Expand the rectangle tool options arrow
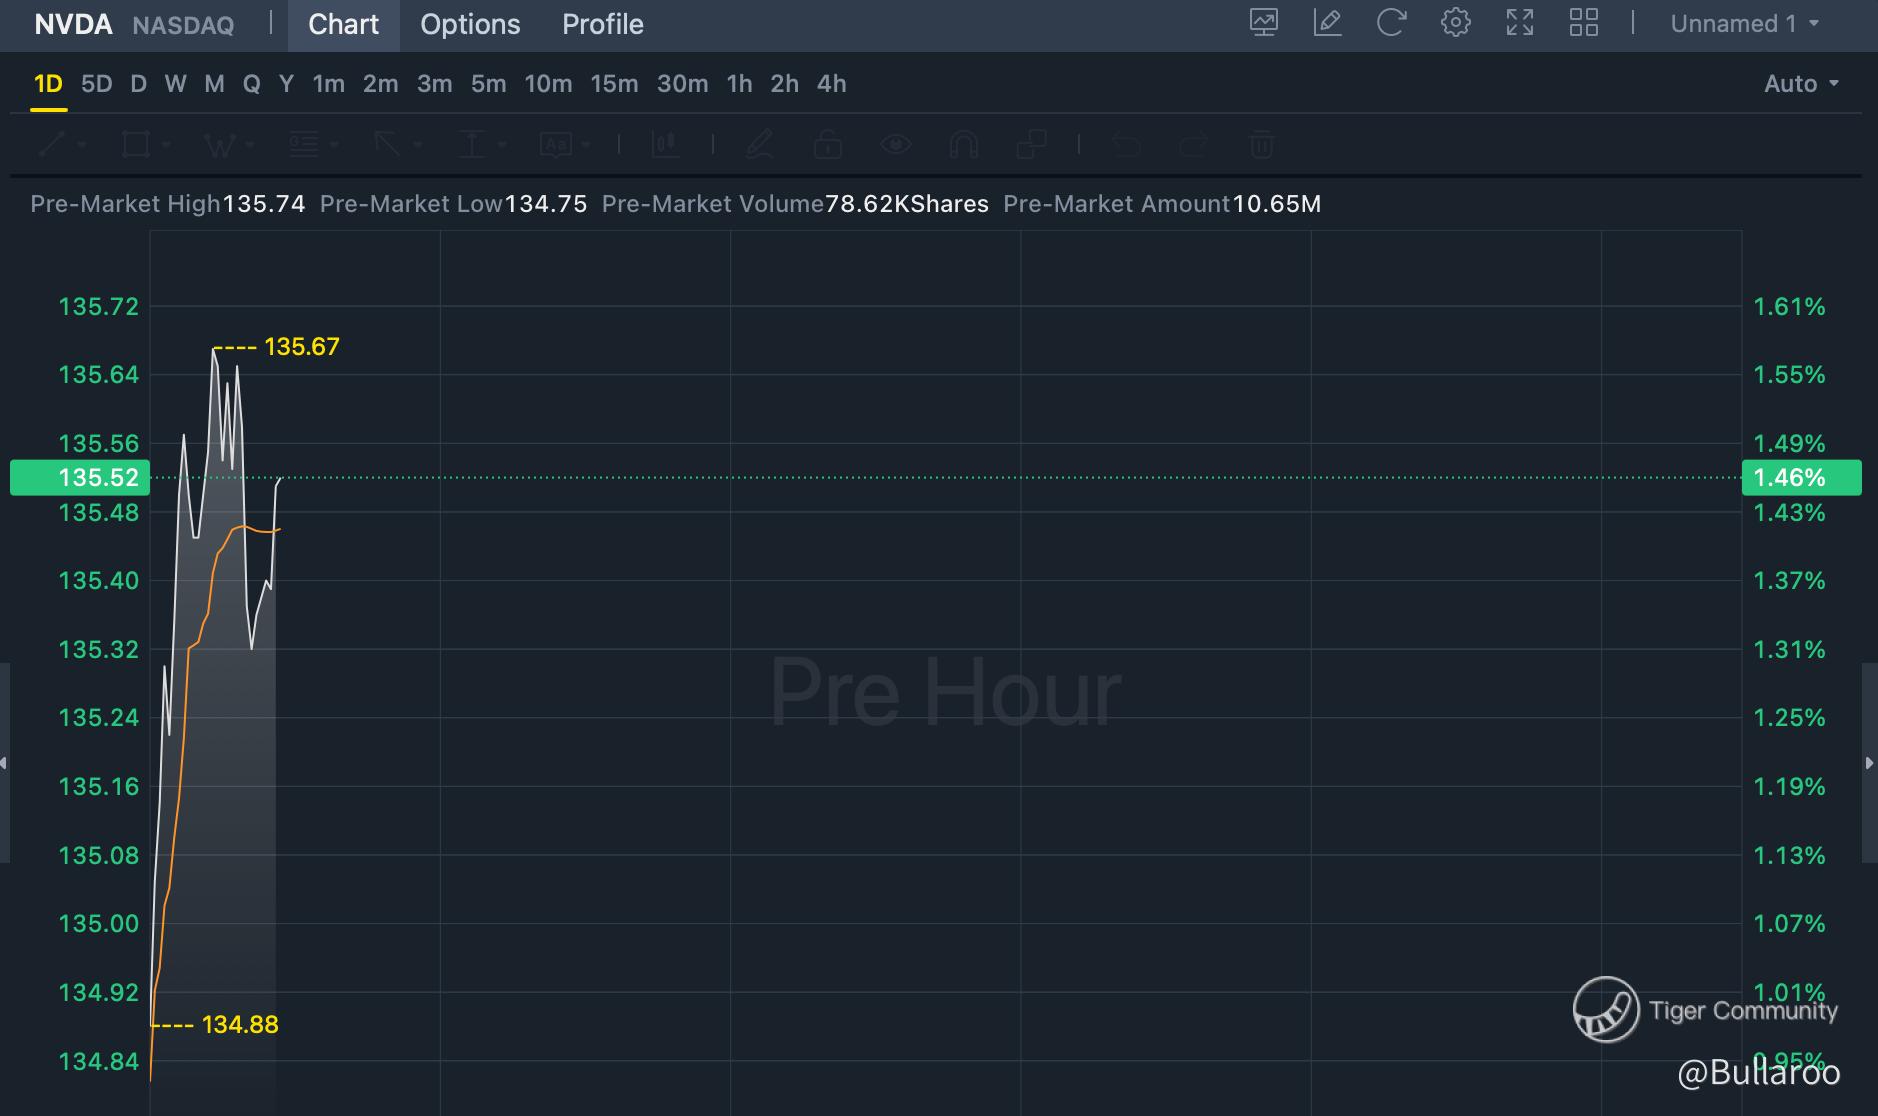 166,145
